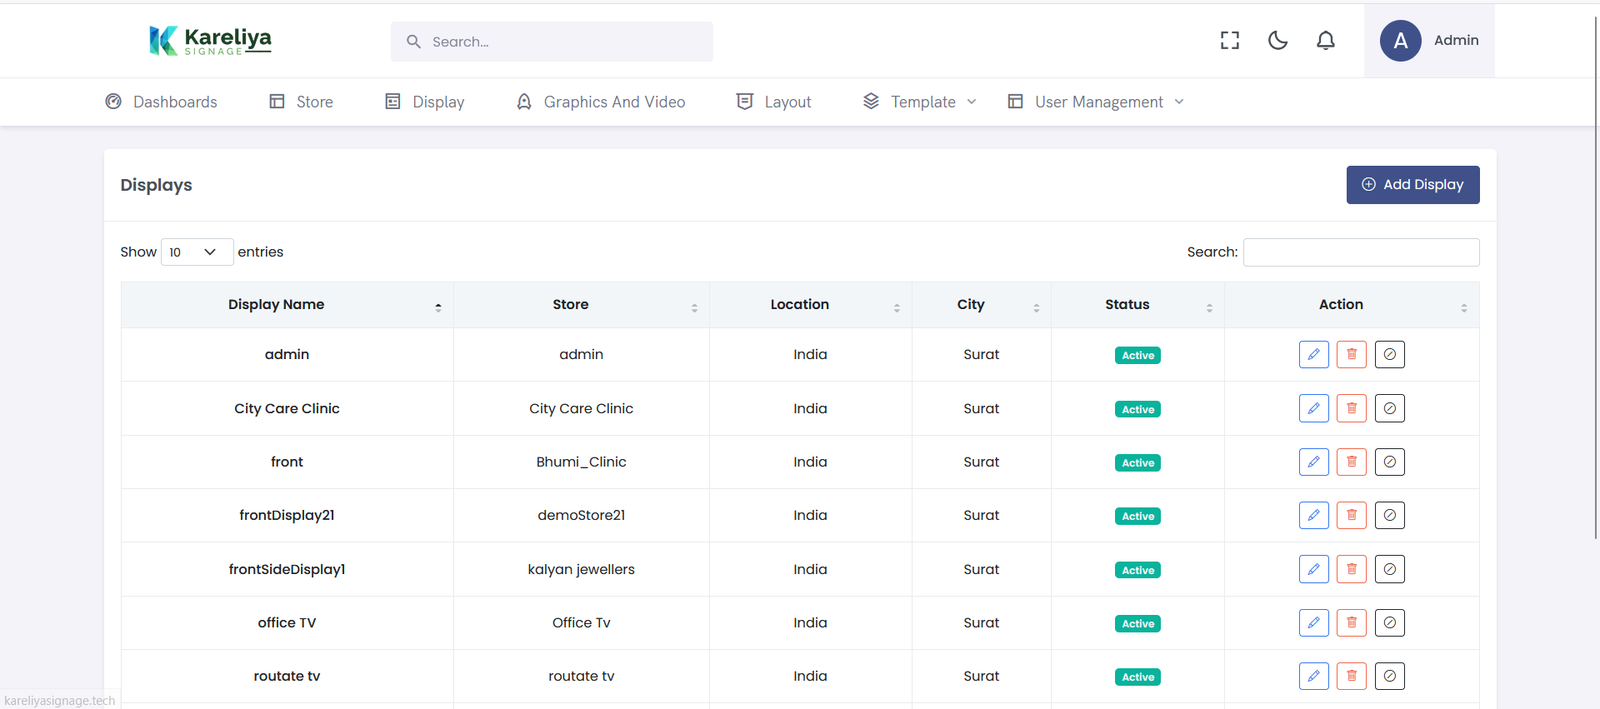Click the Active badge for admin
1600x709 pixels.
click(x=1138, y=355)
